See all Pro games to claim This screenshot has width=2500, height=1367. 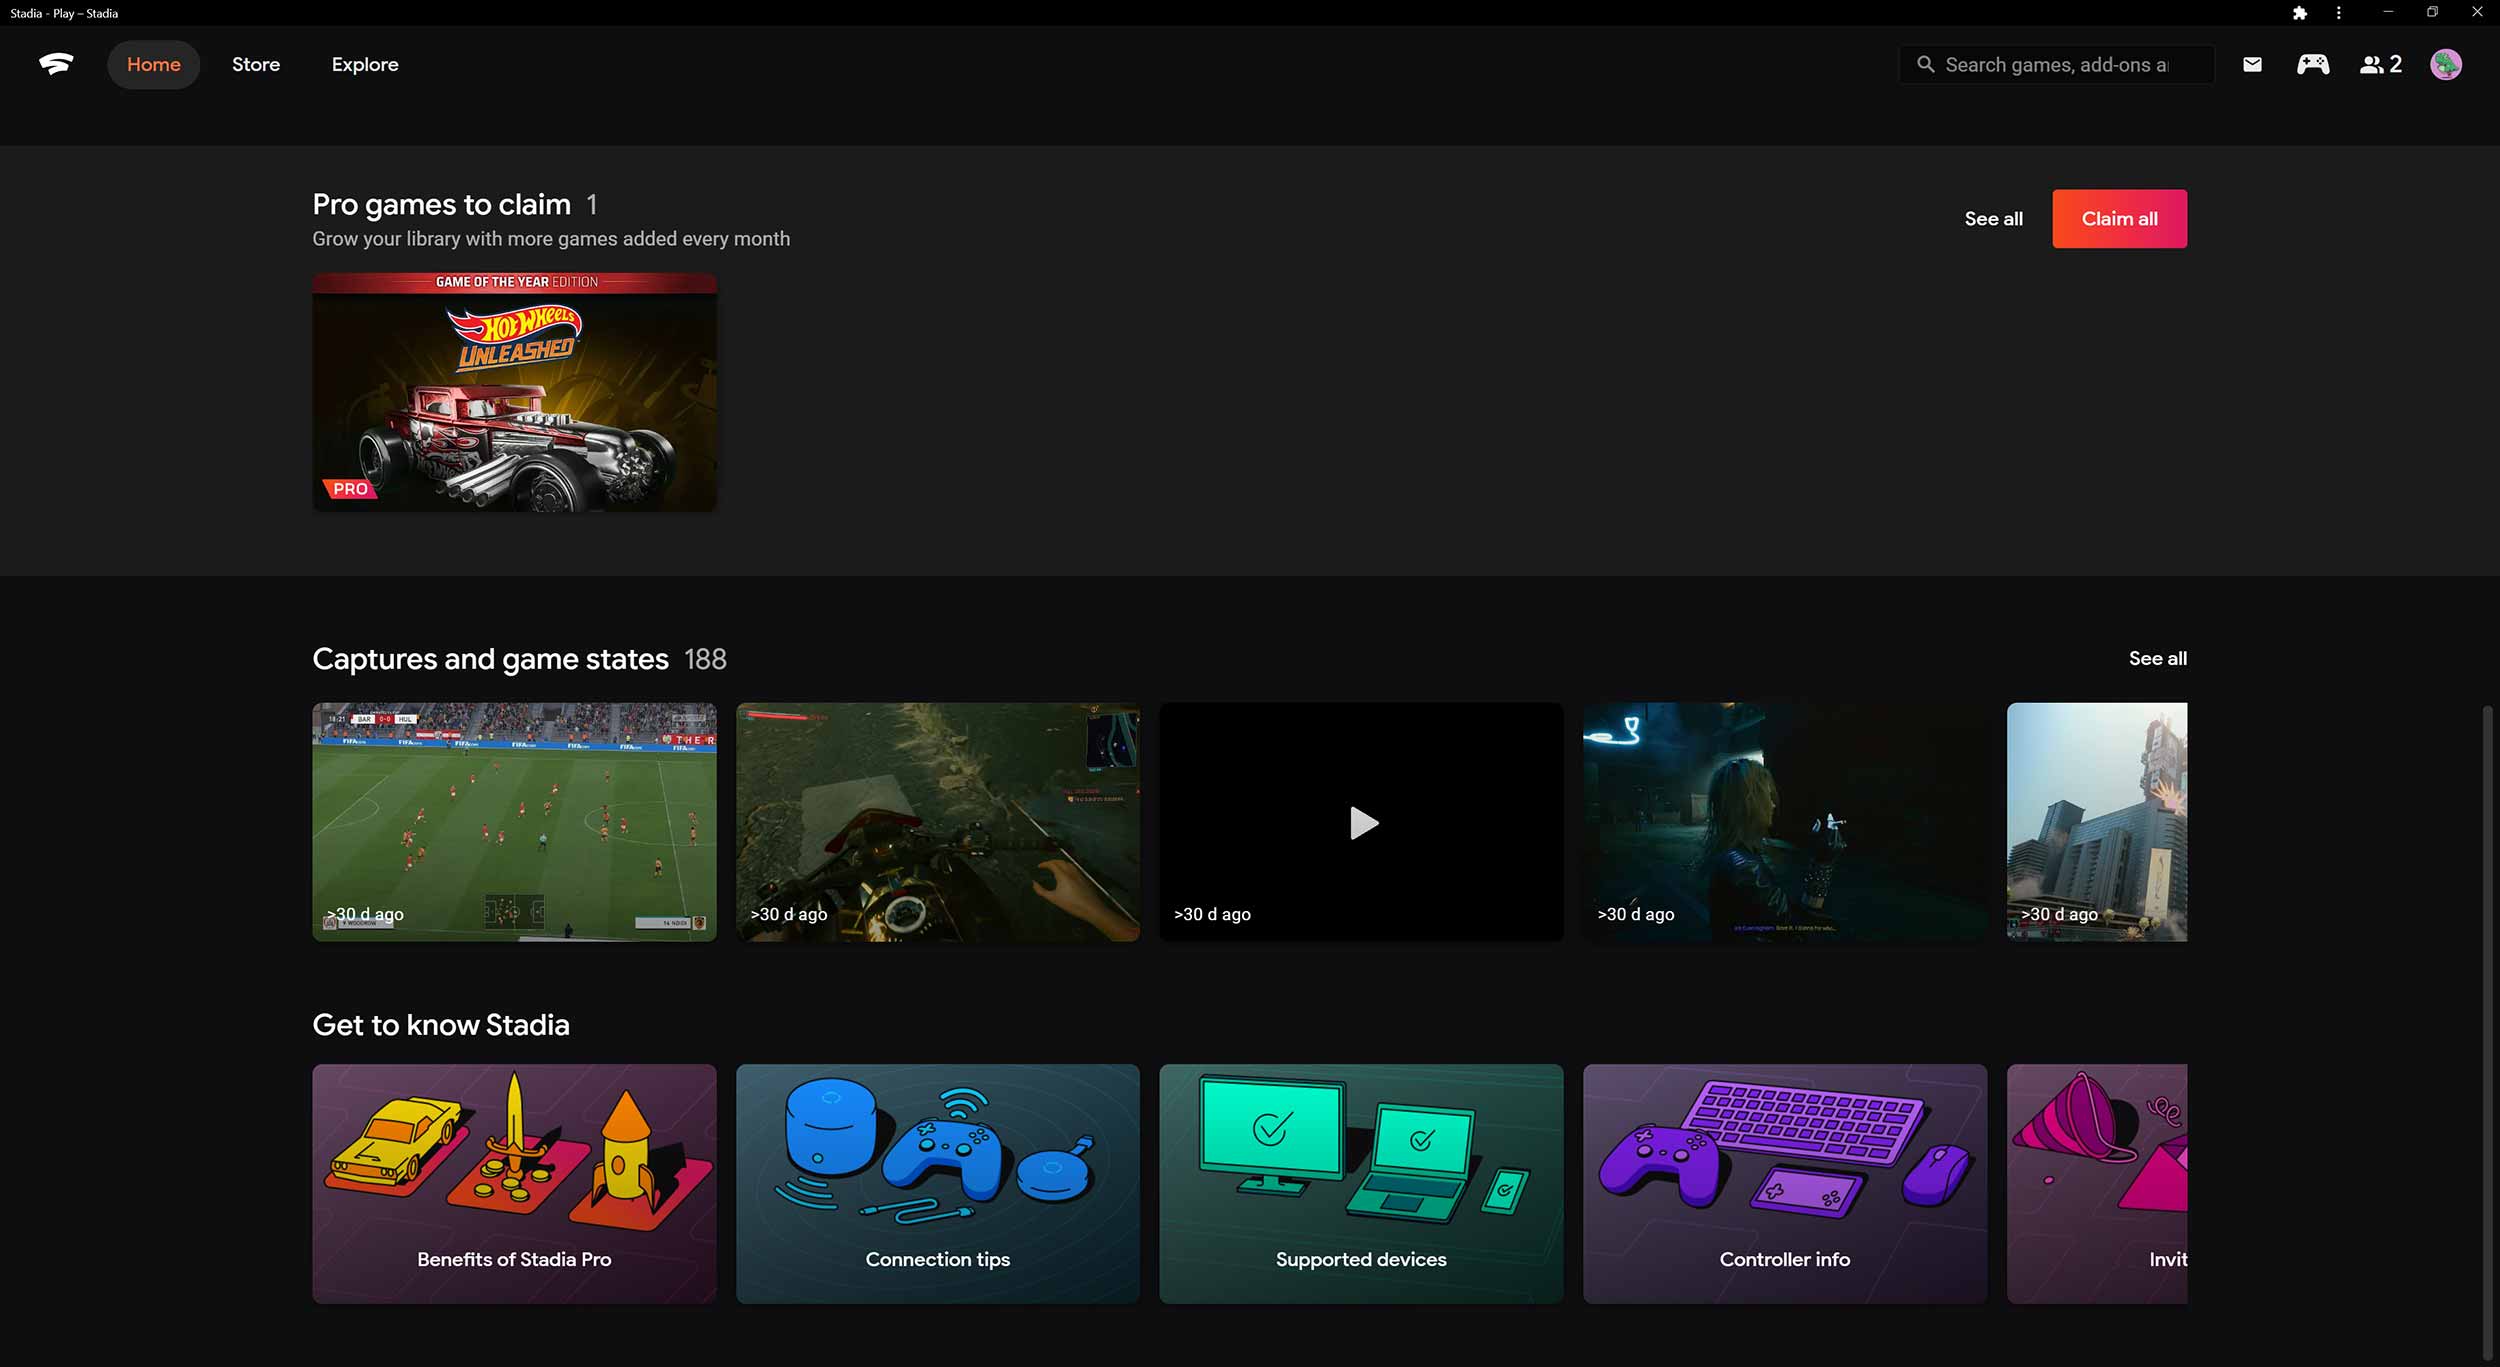coord(1993,218)
